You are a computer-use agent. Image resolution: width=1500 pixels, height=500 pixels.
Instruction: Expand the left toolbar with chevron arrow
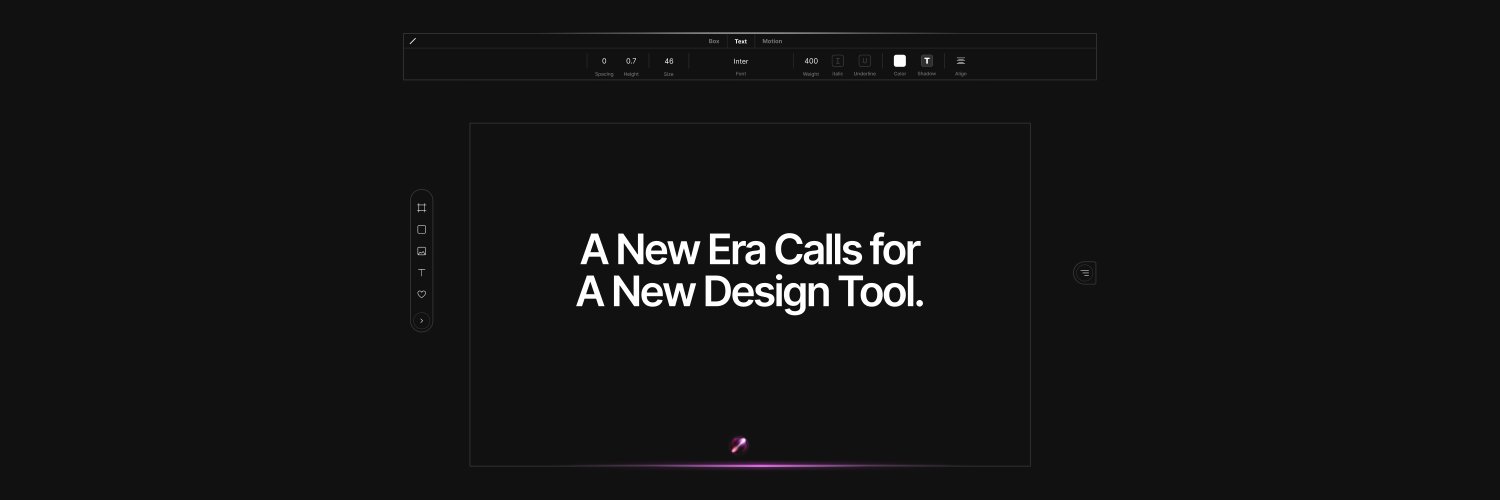tap(421, 321)
